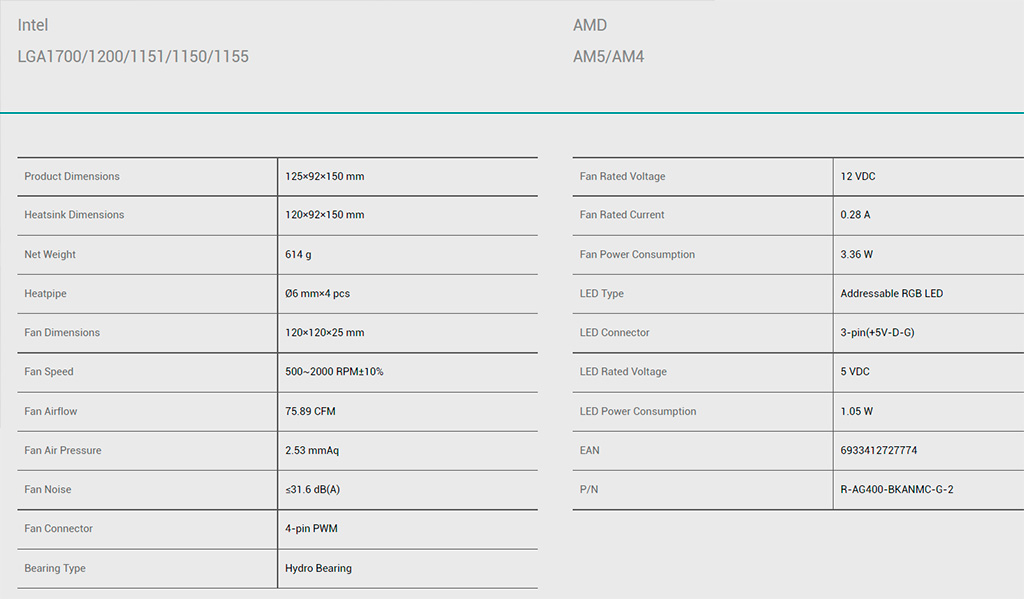1024x599 pixels.
Task: Click the Hydro Bearing value
Action: pyautogui.click(x=318, y=569)
